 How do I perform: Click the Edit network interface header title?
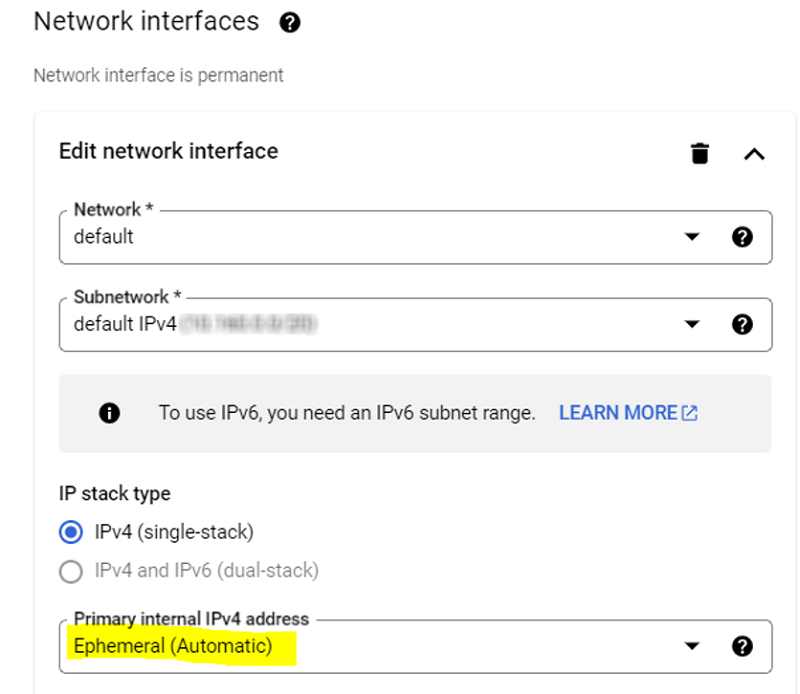tap(168, 151)
